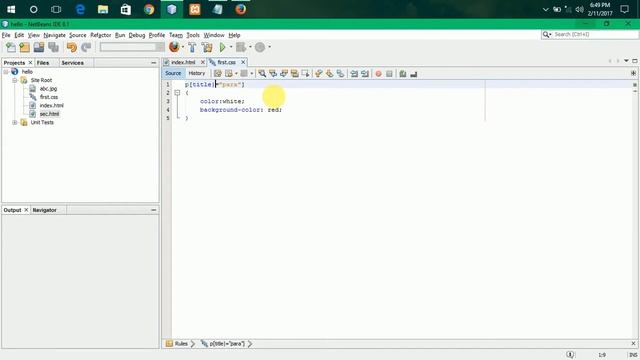640x360 pixels.
Task: Toggle the INS insert mode indicator
Action: (633, 355)
